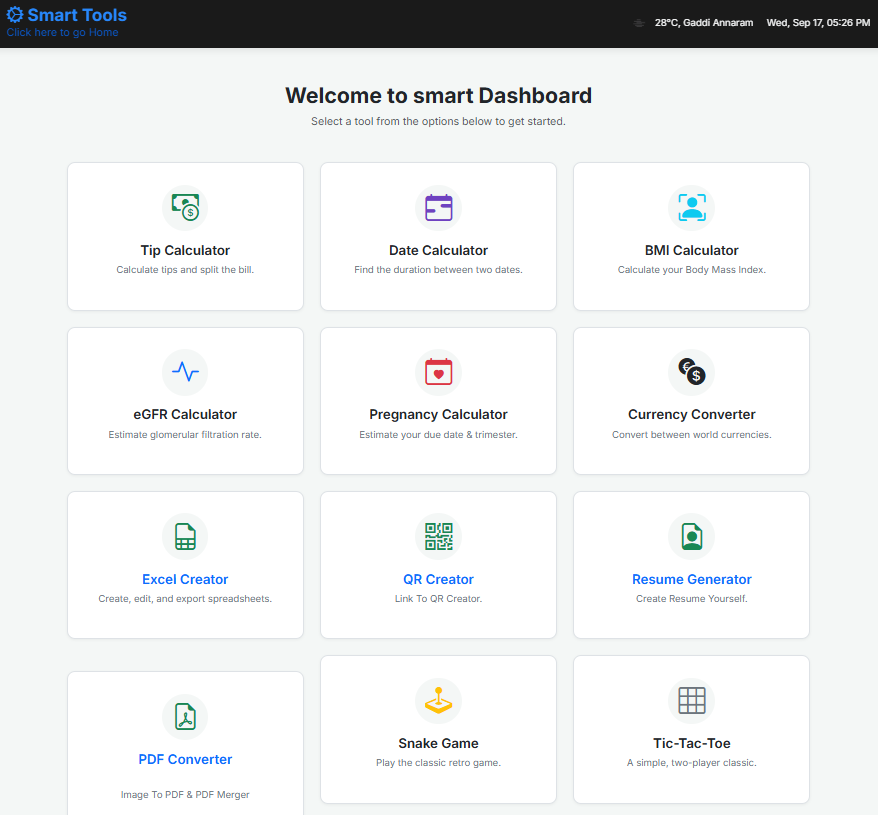Click 'Calculate tips and split the bill.' text
This screenshot has width=878, height=815.
click(185, 270)
